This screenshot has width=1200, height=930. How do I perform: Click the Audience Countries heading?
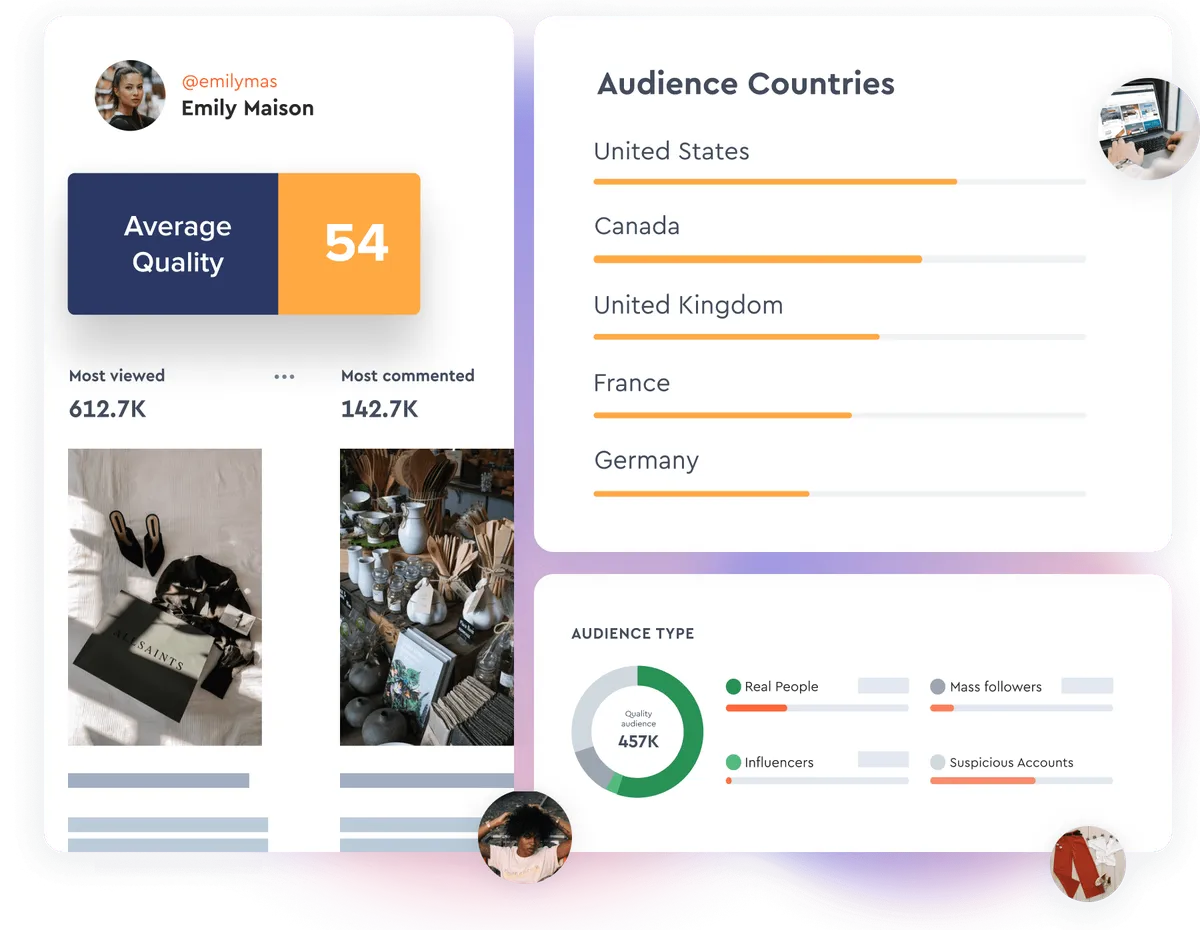746,84
